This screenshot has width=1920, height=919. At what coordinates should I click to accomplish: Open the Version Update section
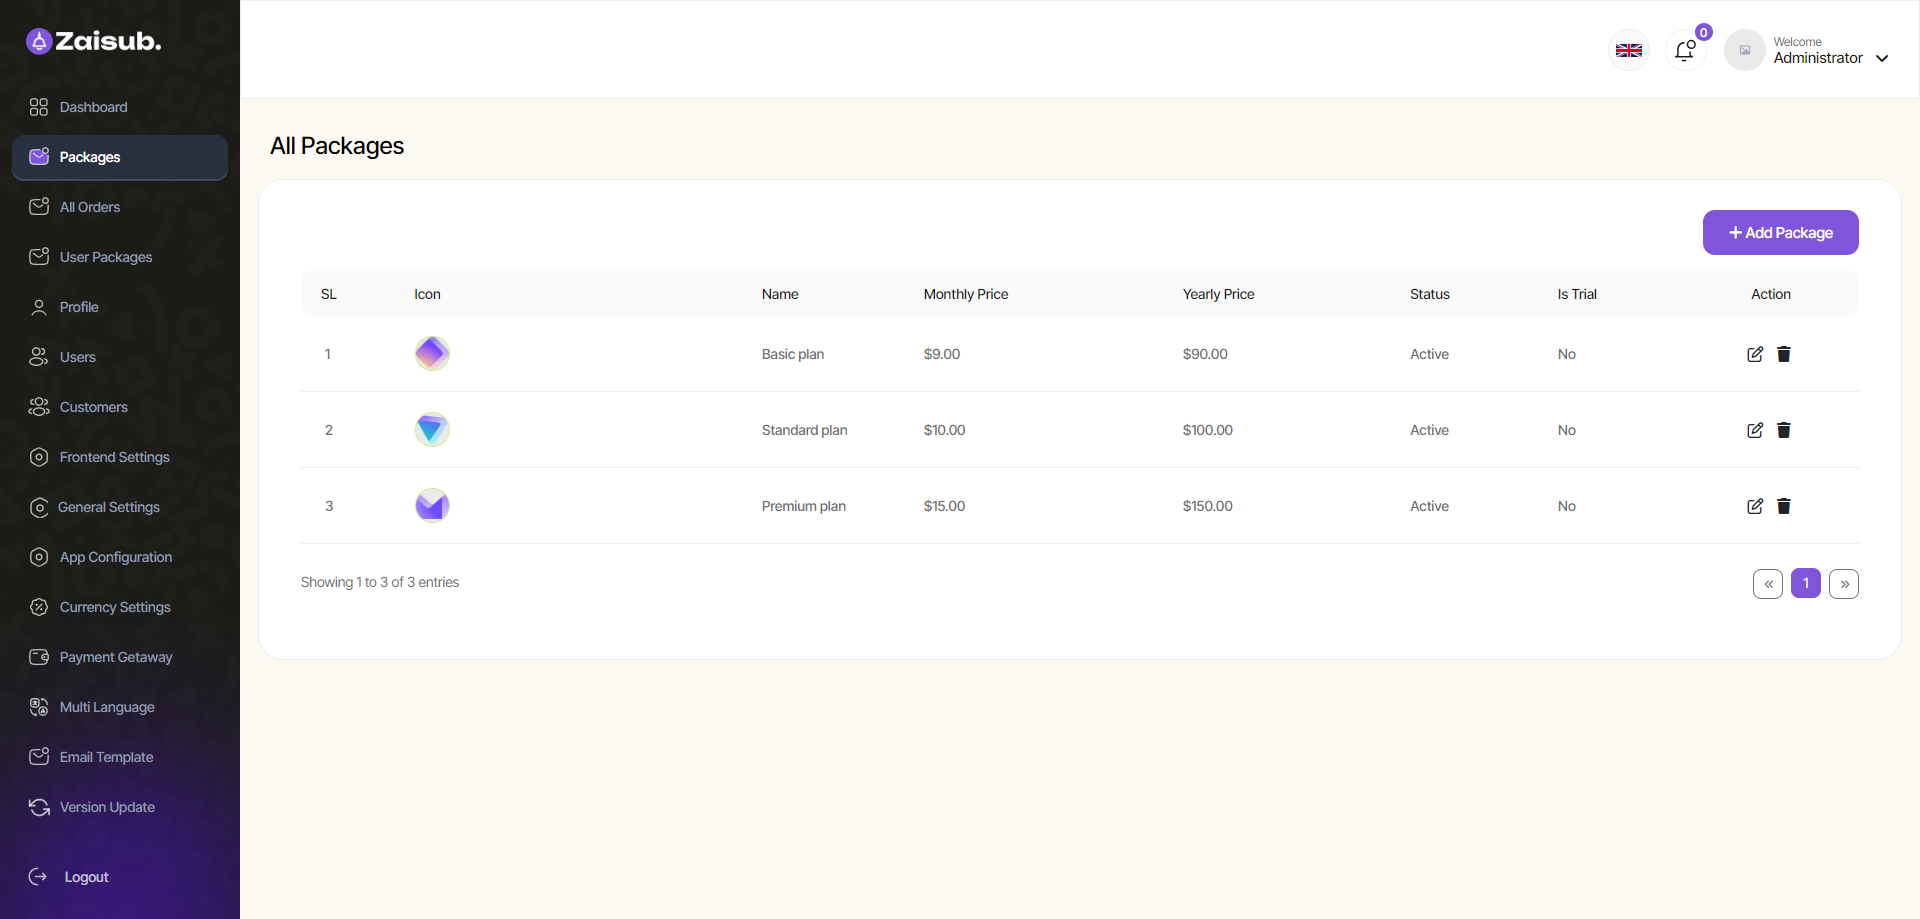pos(106,807)
